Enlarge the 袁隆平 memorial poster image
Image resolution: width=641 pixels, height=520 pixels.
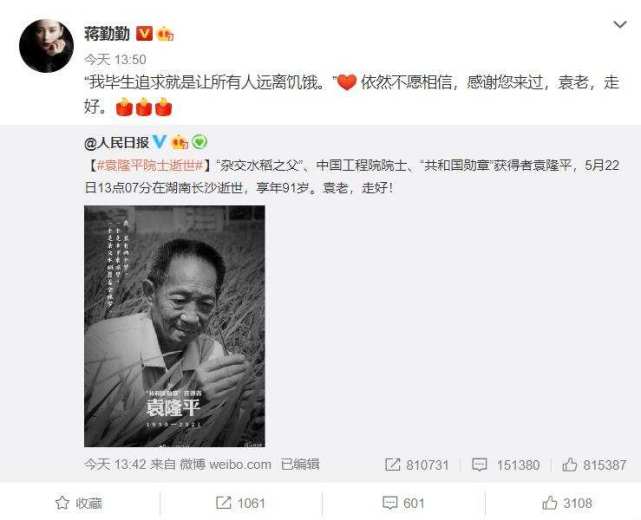tap(175, 326)
